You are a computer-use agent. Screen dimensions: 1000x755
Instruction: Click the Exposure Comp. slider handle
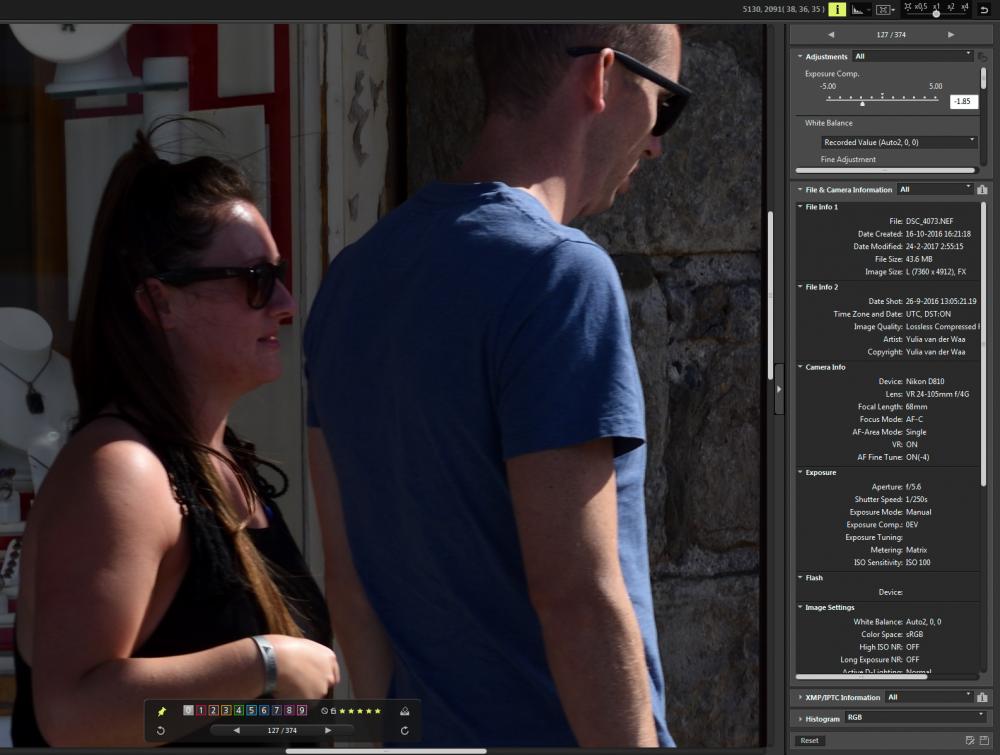[862, 103]
